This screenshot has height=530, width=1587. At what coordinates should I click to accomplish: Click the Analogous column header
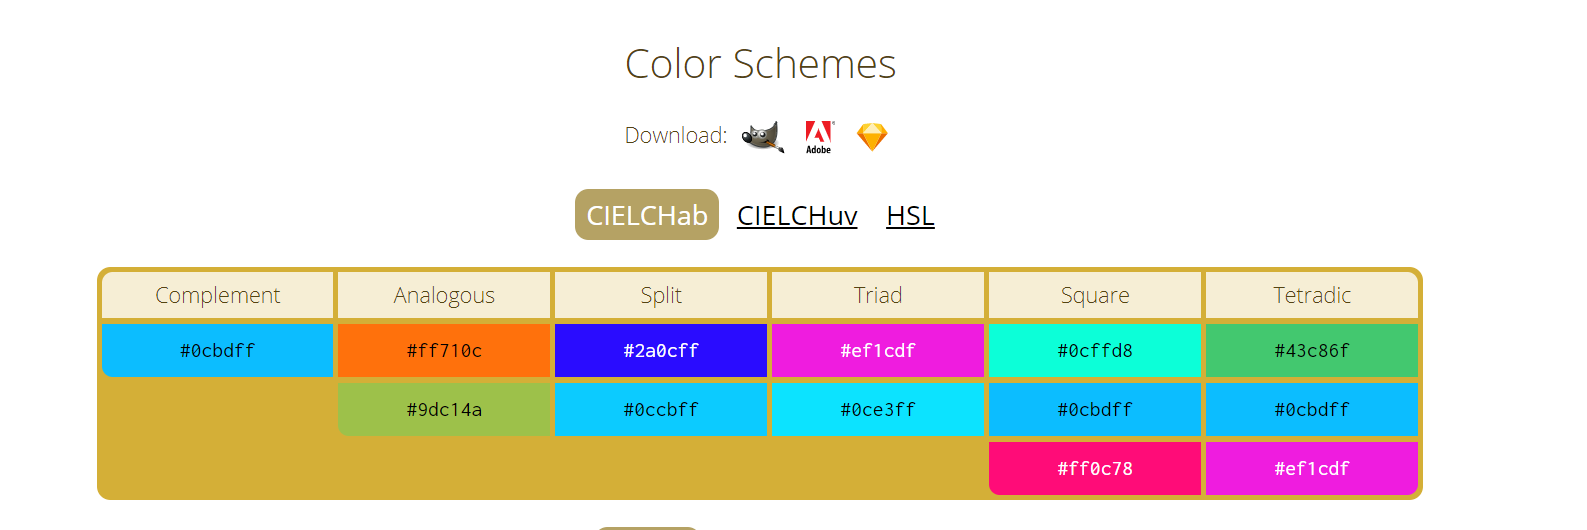(x=444, y=295)
